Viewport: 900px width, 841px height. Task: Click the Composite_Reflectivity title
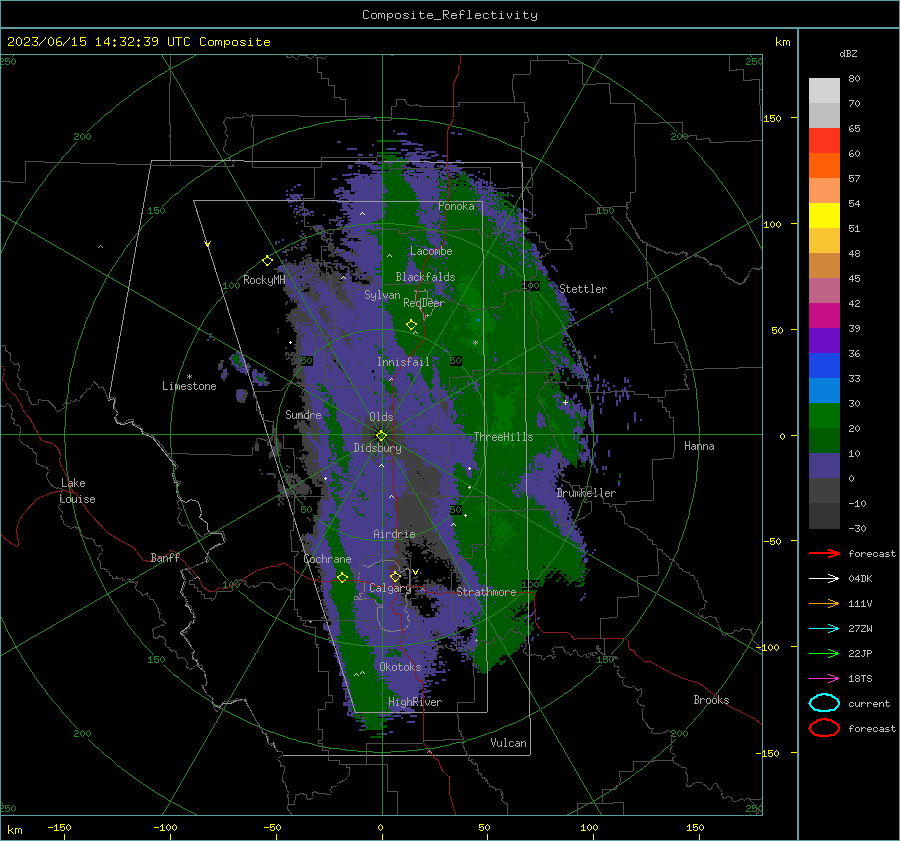pos(450,15)
